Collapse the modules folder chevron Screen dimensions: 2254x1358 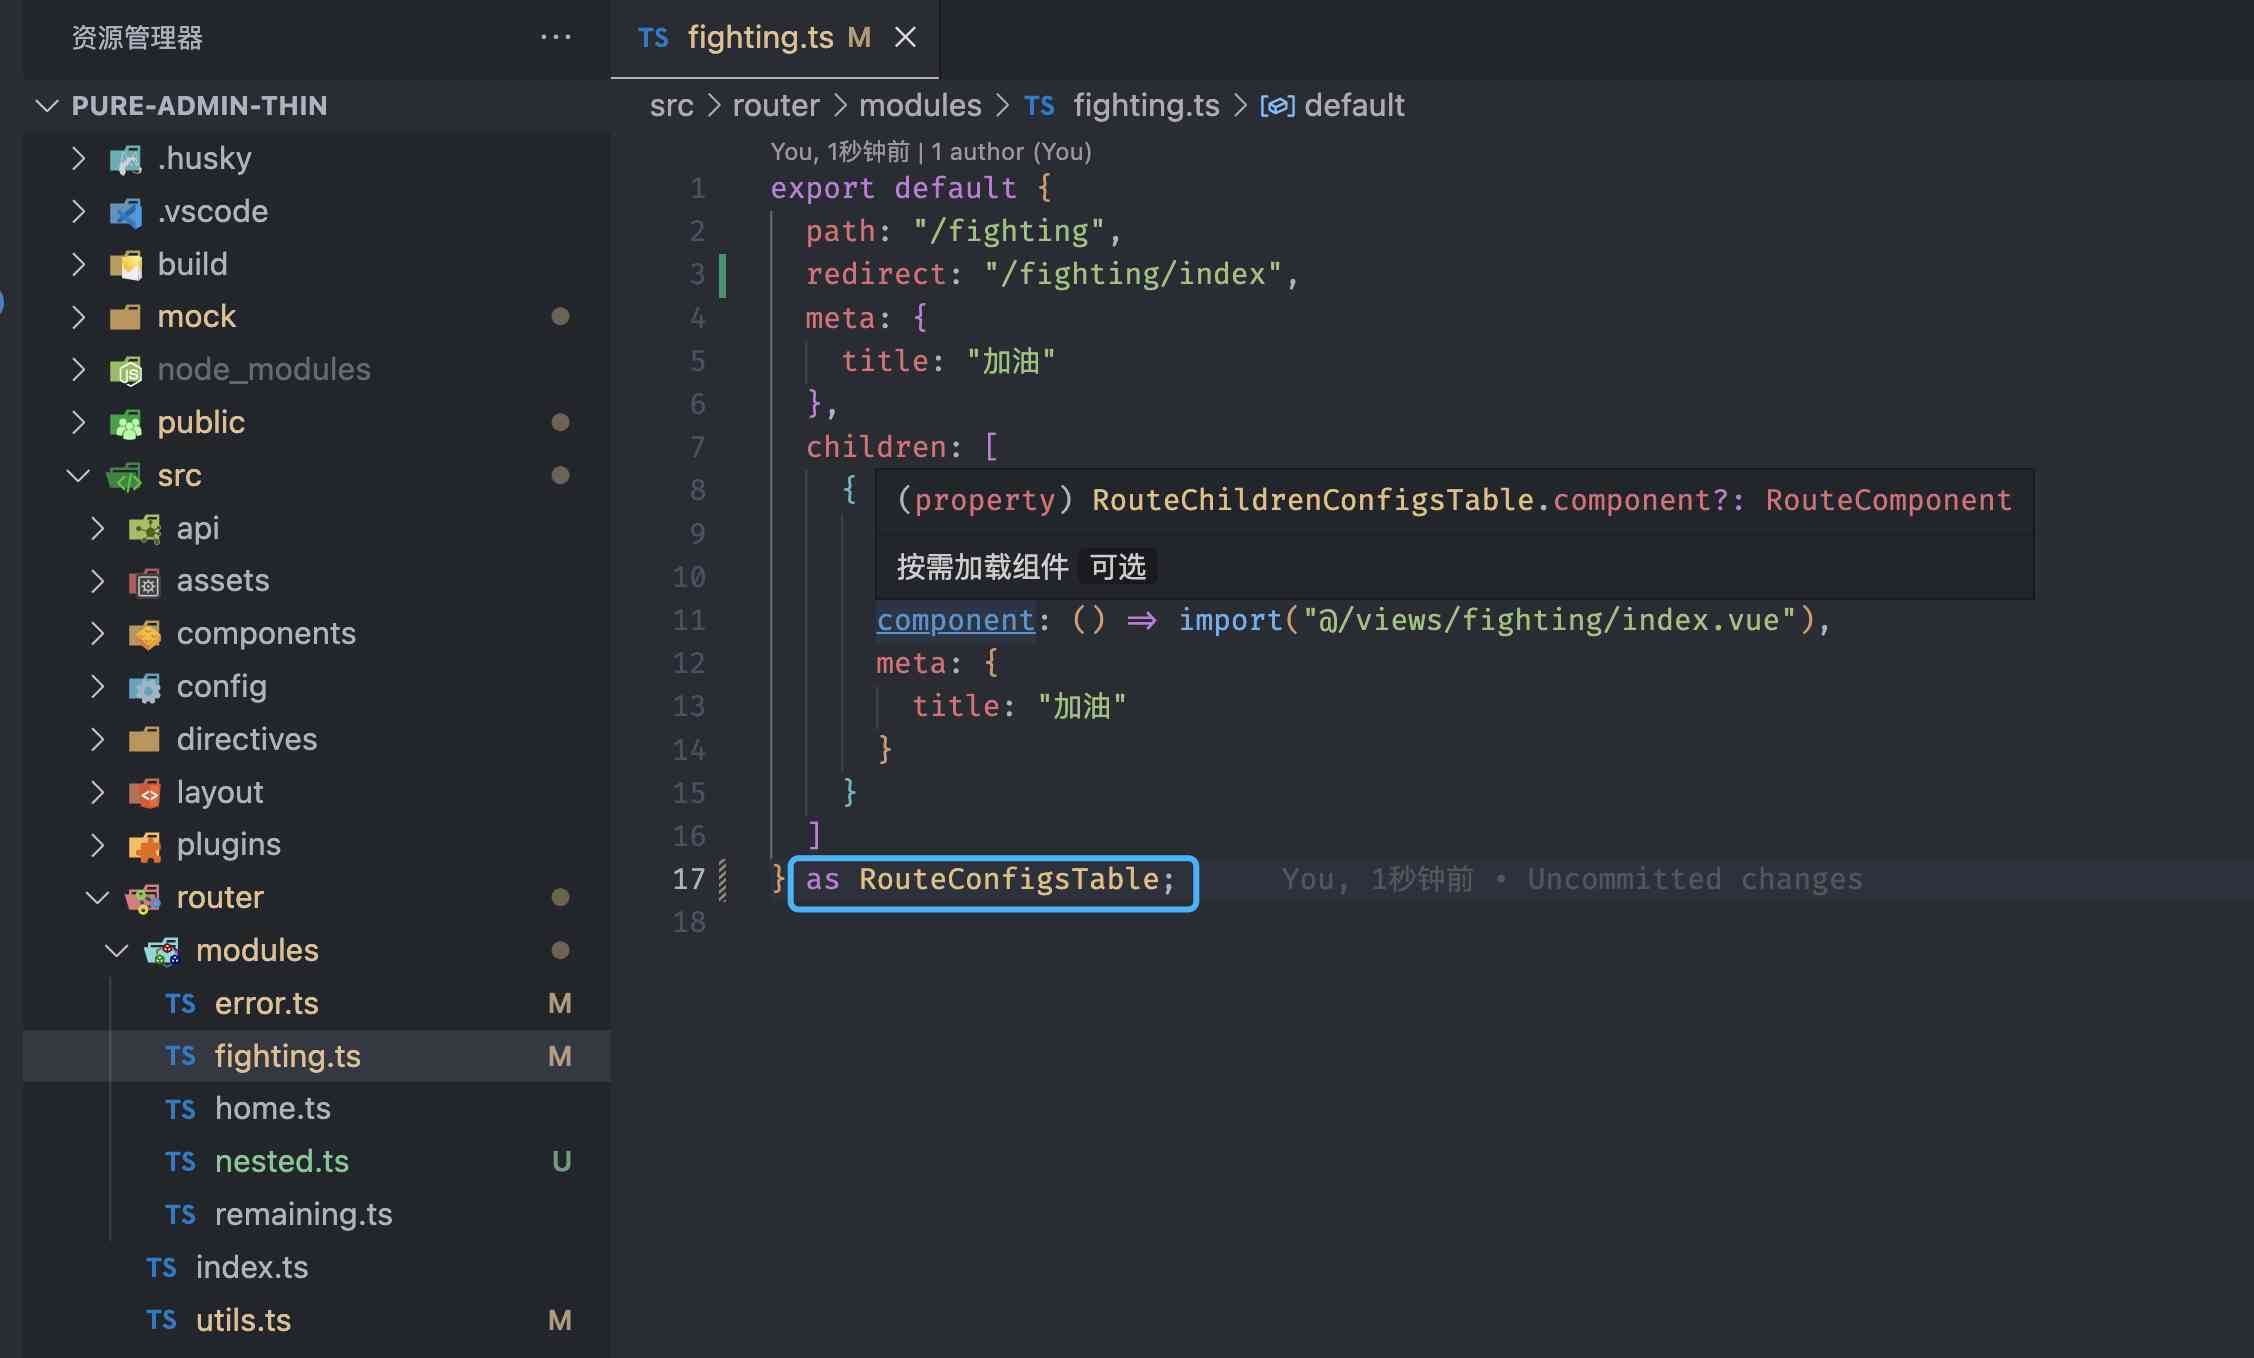[x=117, y=951]
